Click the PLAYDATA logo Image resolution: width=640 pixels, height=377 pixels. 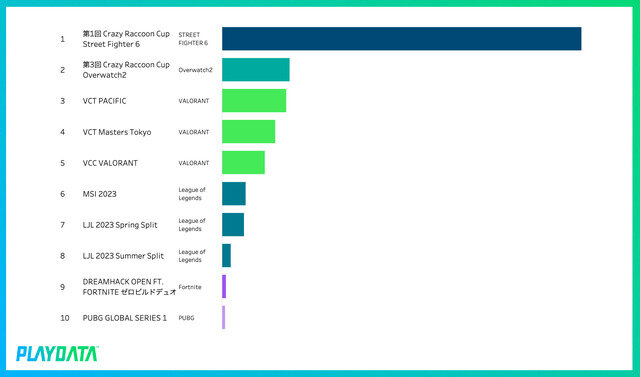[x=57, y=354]
